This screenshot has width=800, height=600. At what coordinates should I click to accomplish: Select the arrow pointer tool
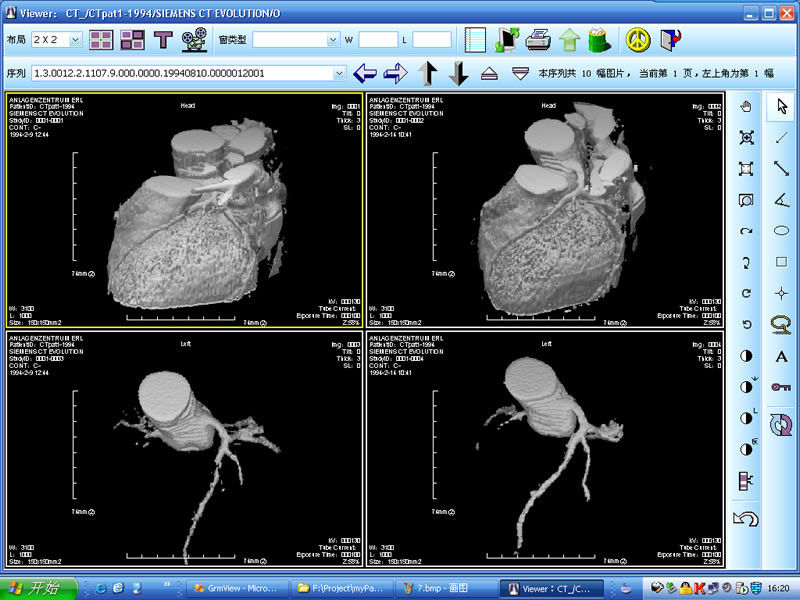[x=781, y=106]
